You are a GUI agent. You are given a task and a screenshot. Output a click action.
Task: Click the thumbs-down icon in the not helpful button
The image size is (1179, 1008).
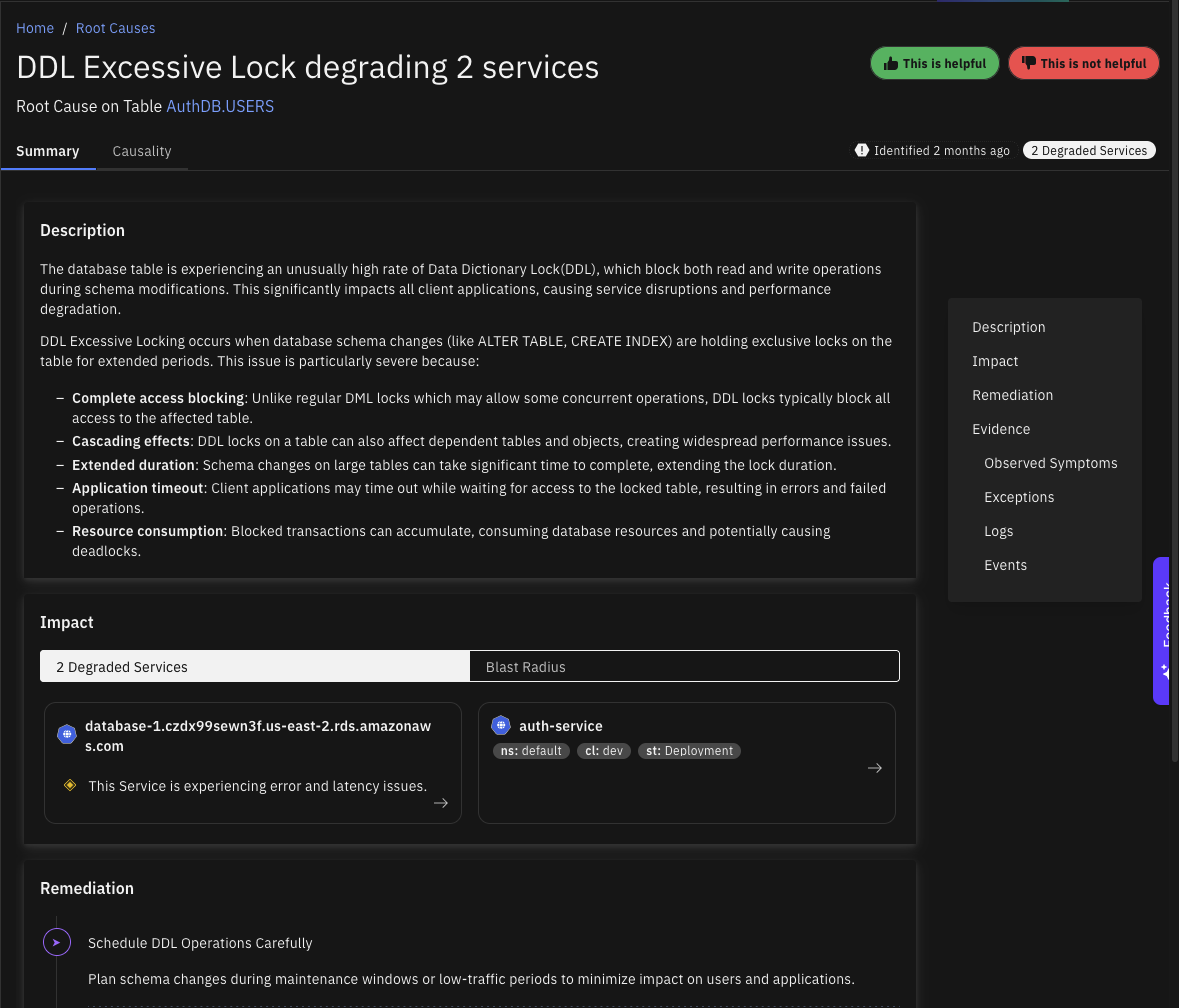pyautogui.click(x=1028, y=63)
